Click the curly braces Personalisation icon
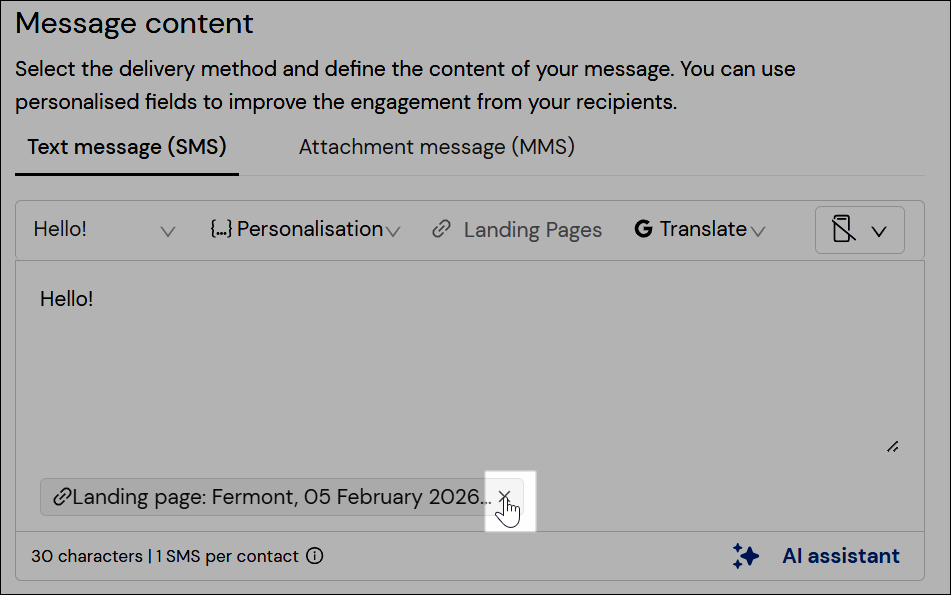The image size is (951, 595). [221, 229]
